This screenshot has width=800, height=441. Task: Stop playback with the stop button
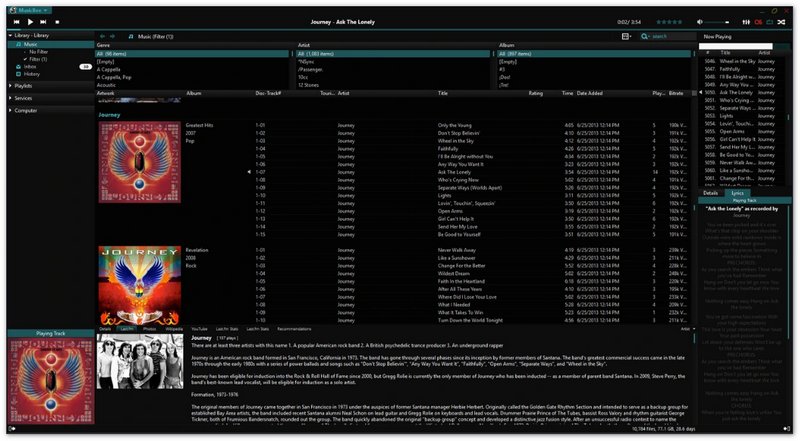[x=57, y=22]
